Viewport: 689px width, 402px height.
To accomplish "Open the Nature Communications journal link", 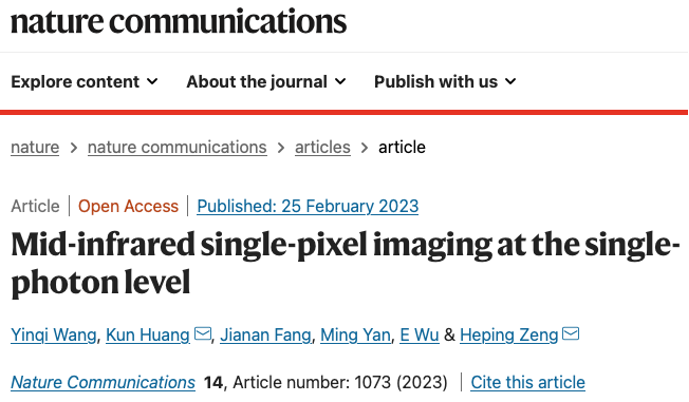I will tap(103, 382).
